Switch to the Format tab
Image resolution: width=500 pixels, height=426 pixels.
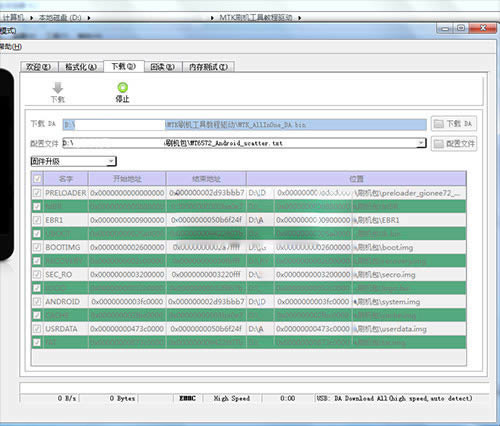pos(81,67)
